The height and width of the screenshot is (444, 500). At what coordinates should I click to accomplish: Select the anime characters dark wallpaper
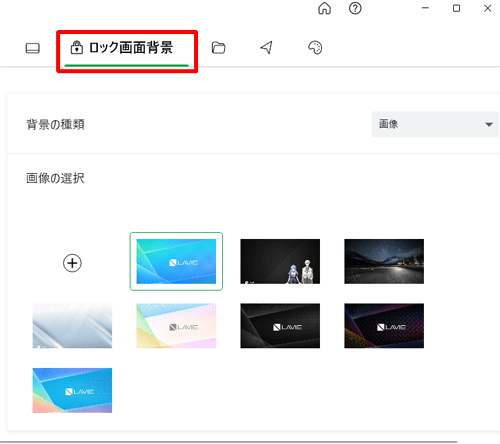point(280,261)
